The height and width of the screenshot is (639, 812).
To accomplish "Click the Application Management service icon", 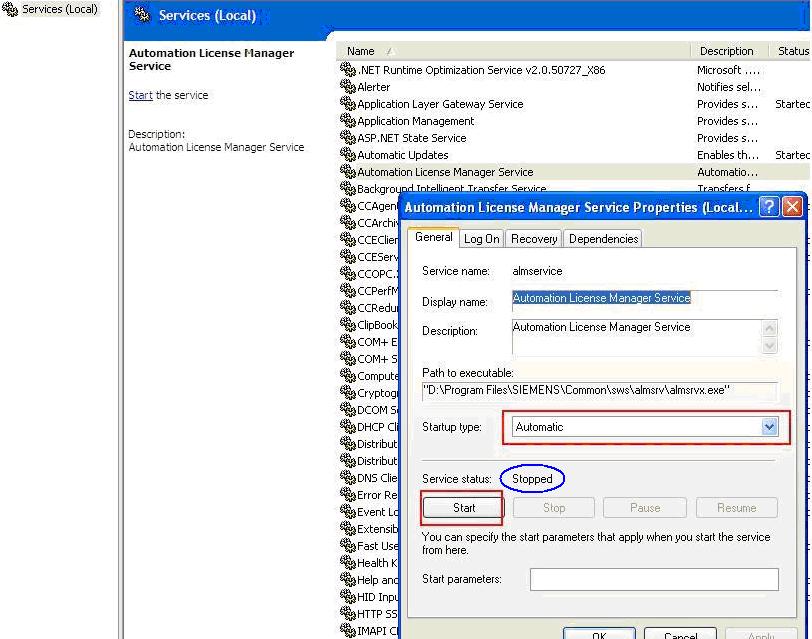I will point(347,121).
